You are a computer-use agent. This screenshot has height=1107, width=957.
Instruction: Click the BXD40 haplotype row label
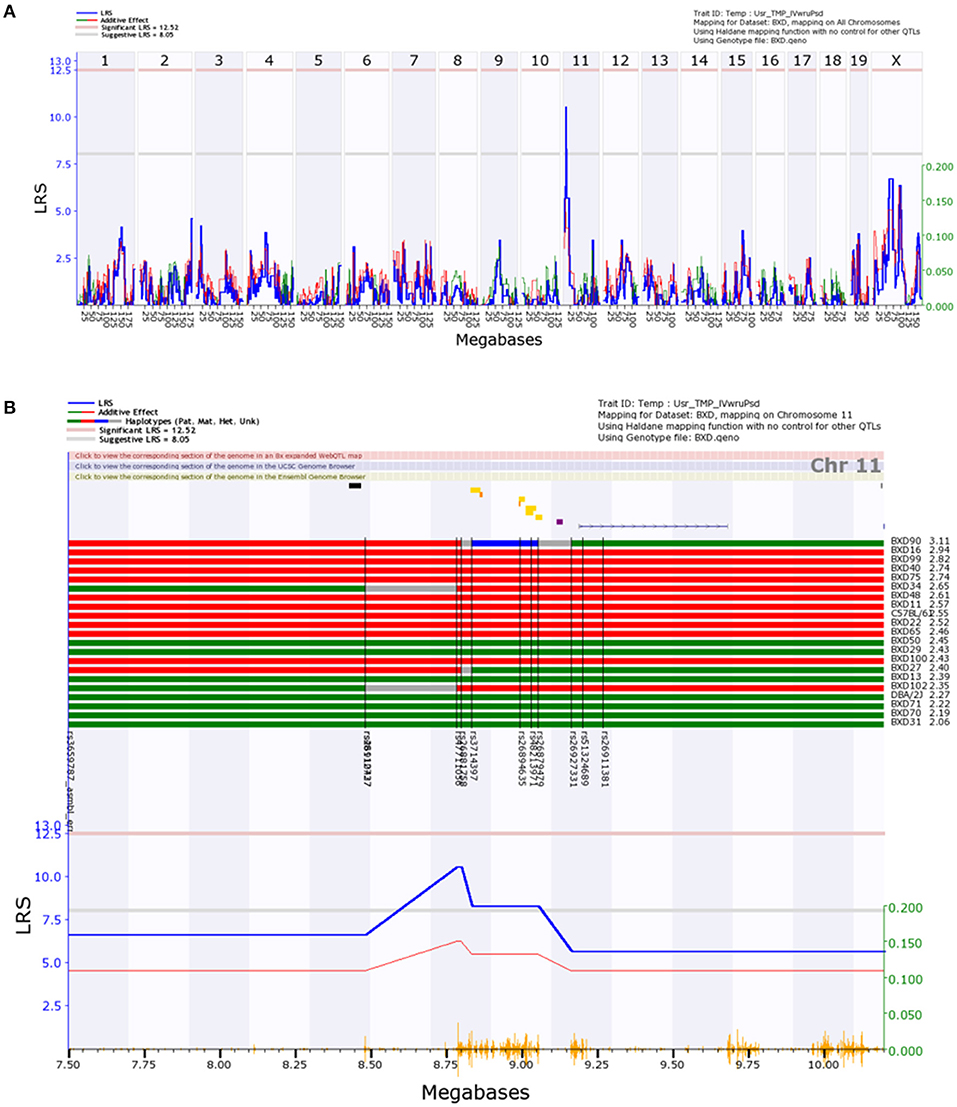click(x=905, y=568)
